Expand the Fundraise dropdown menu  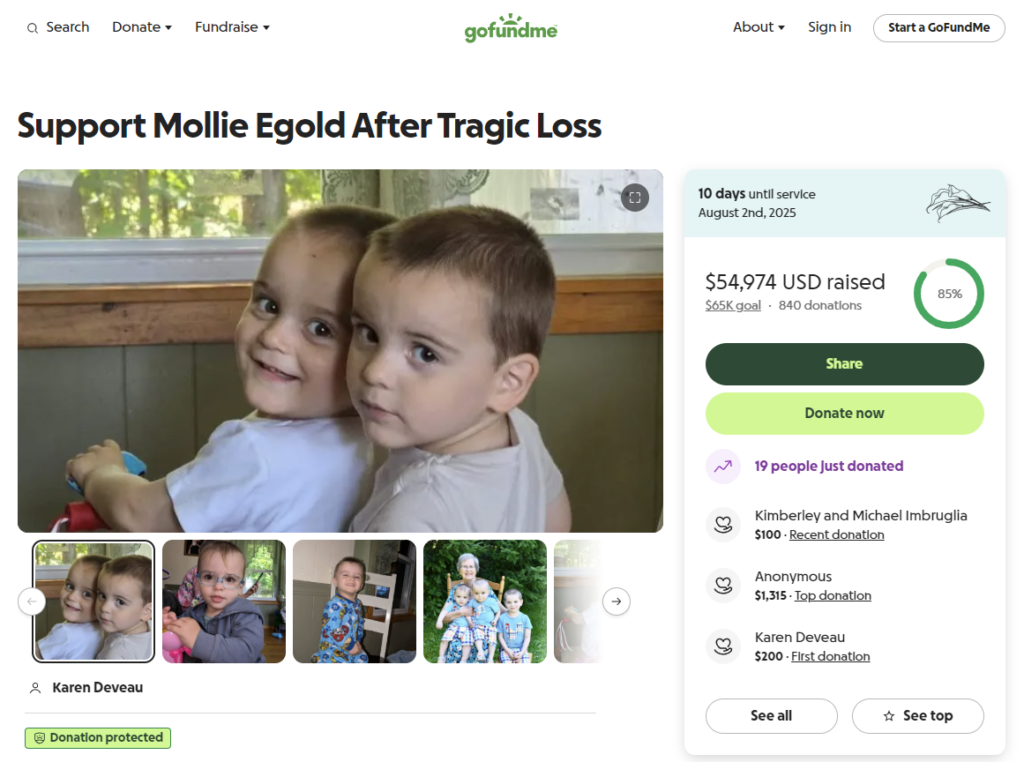(232, 27)
